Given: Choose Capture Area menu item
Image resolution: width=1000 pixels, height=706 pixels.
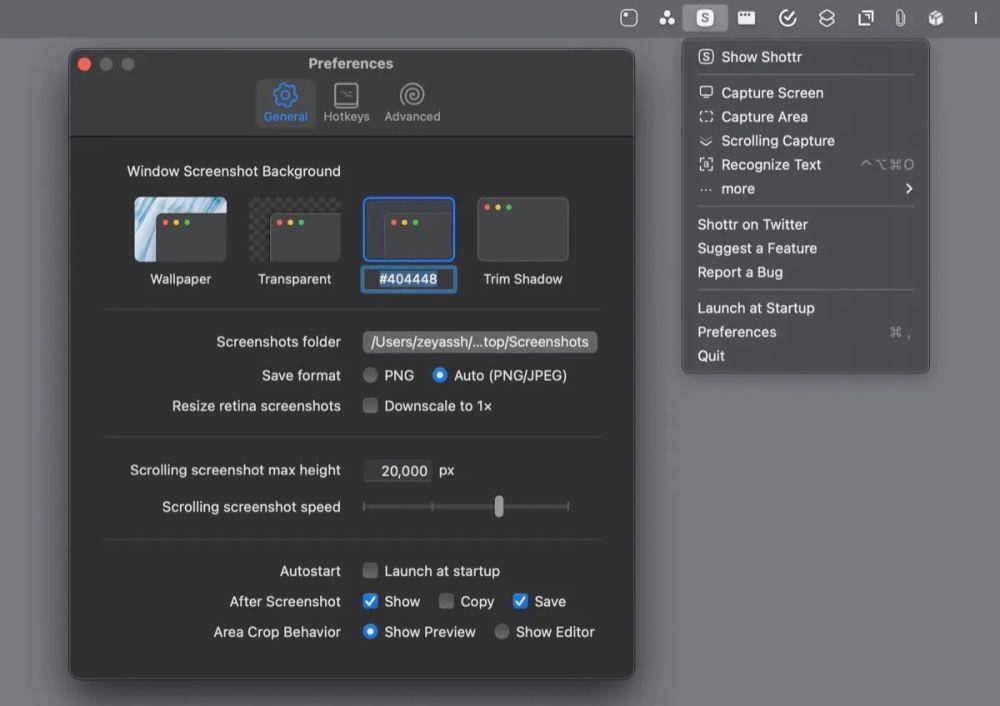Looking at the screenshot, I should click(x=805, y=117).
